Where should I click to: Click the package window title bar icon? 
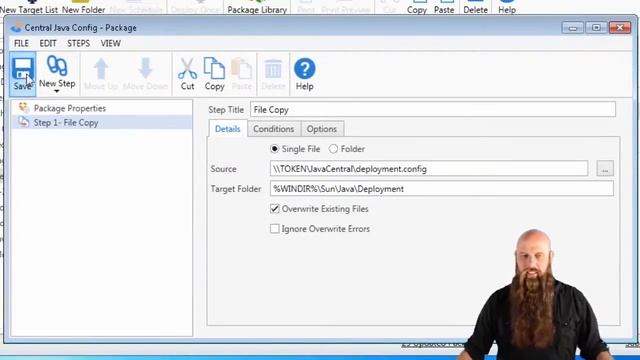16,28
